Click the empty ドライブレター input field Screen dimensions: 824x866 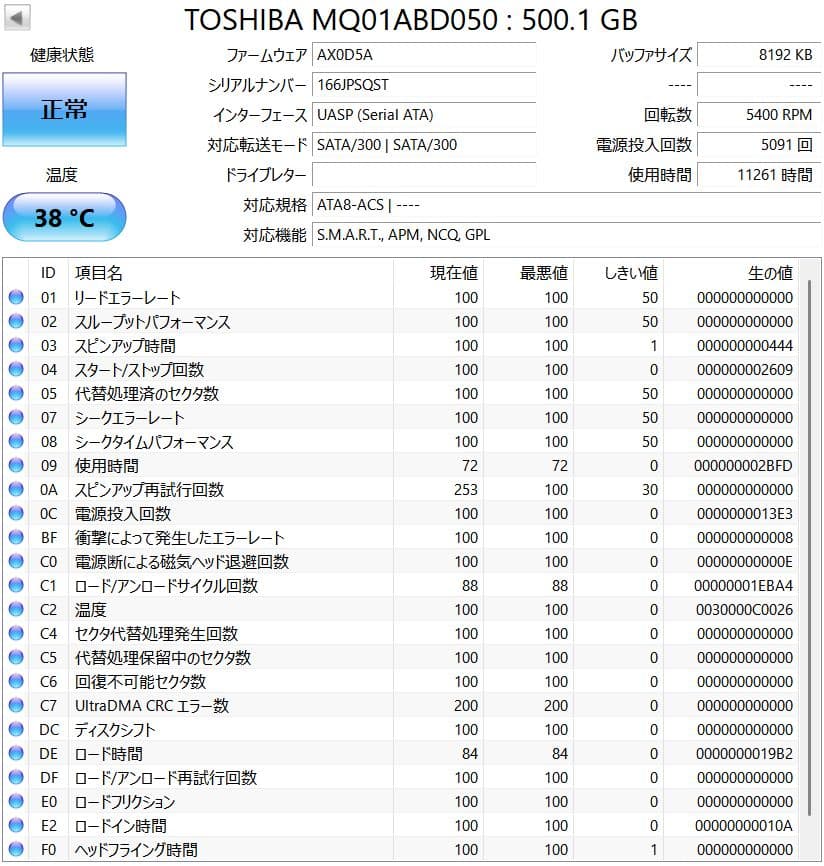click(425, 174)
